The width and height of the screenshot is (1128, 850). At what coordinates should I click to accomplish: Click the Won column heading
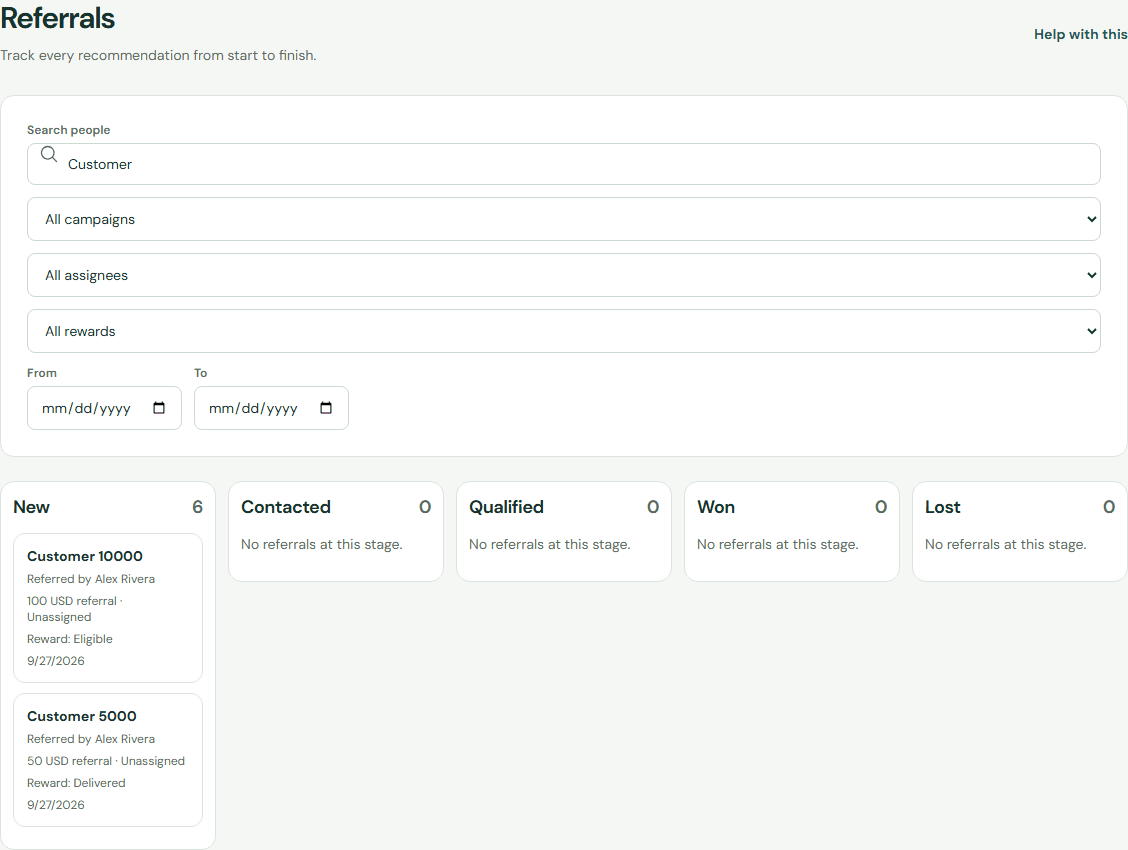[x=716, y=507]
